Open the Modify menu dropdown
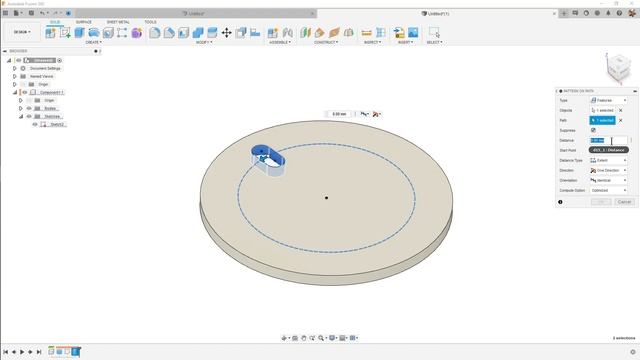This screenshot has height=360, width=640. pyautogui.click(x=204, y=42)
